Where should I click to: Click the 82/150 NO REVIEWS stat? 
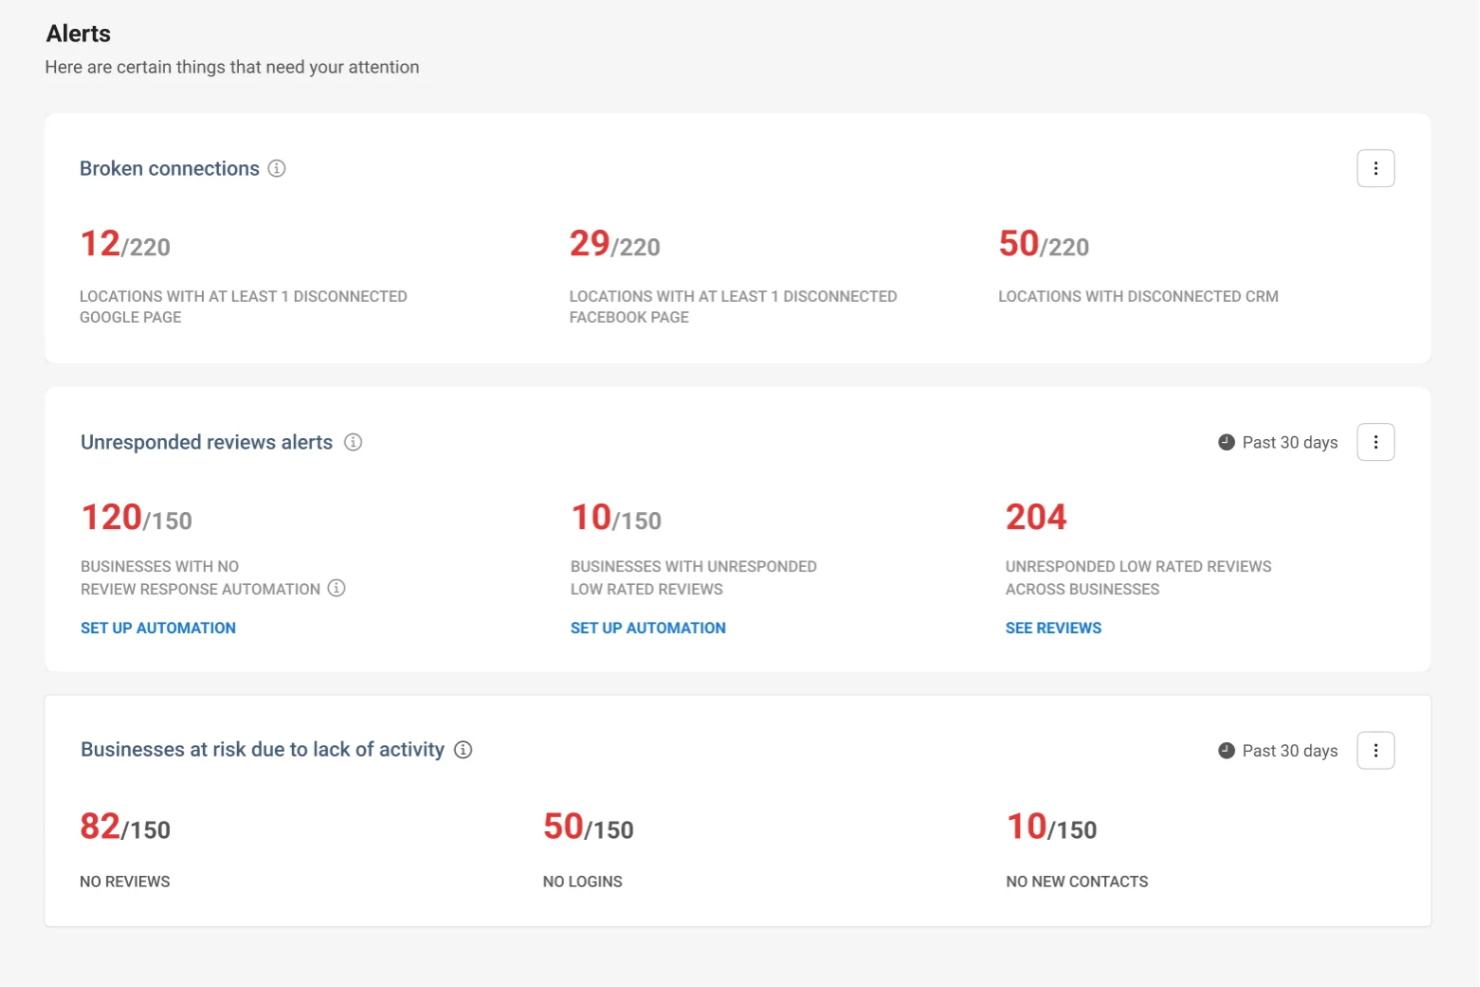[126, 827]
